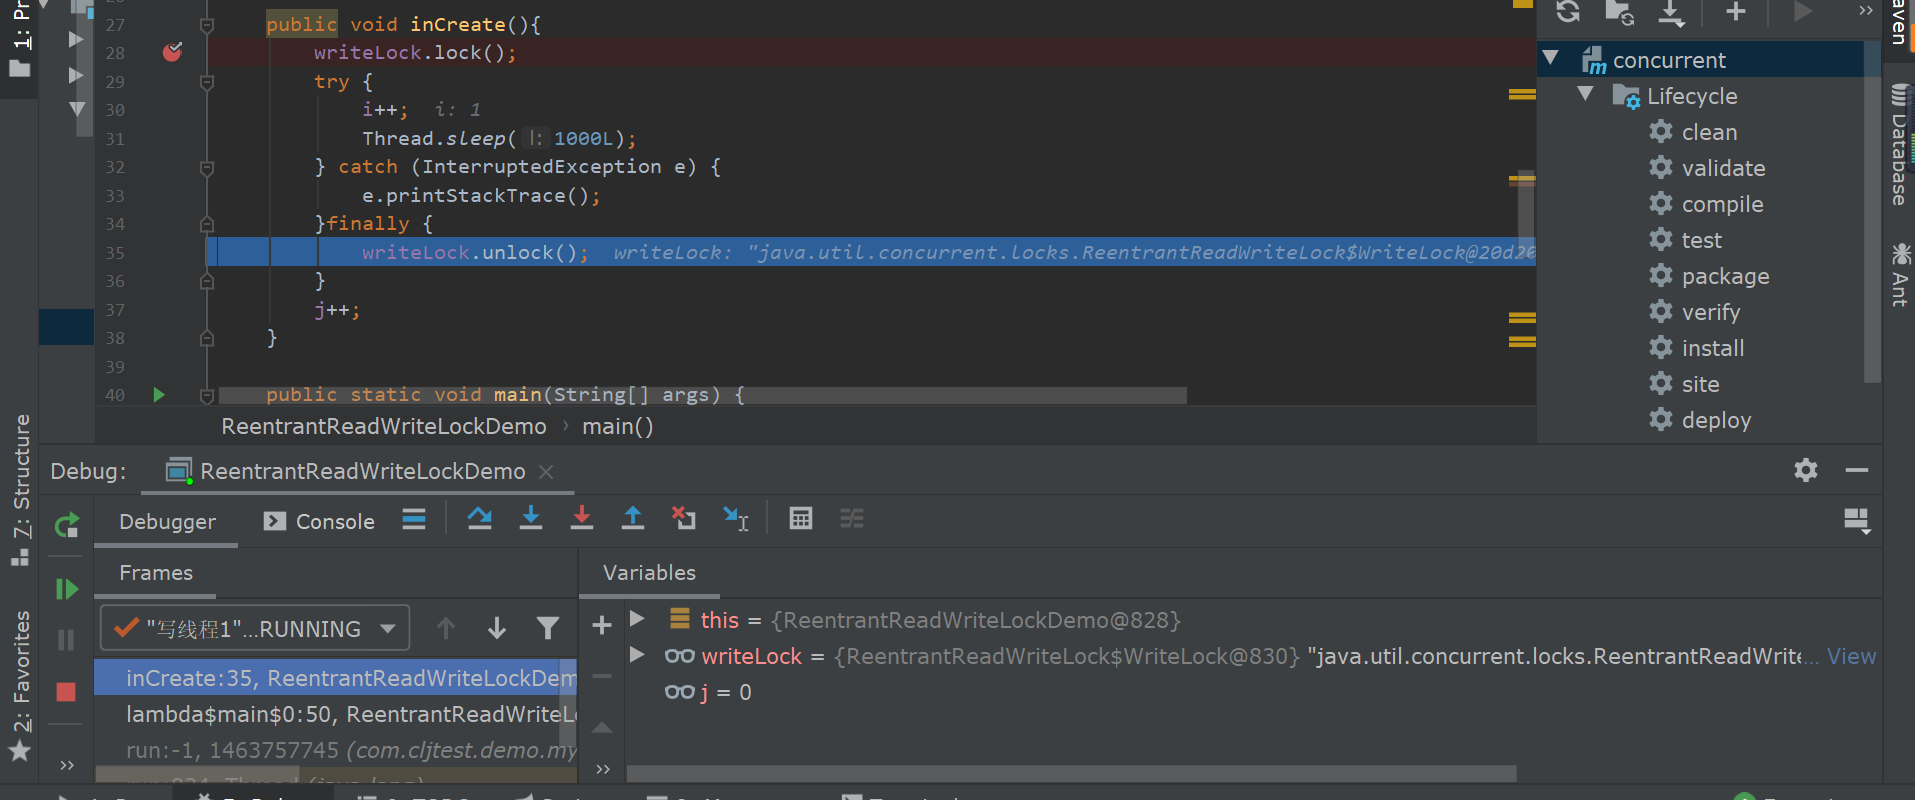Switch to the Debugger tab

(167, 521)
